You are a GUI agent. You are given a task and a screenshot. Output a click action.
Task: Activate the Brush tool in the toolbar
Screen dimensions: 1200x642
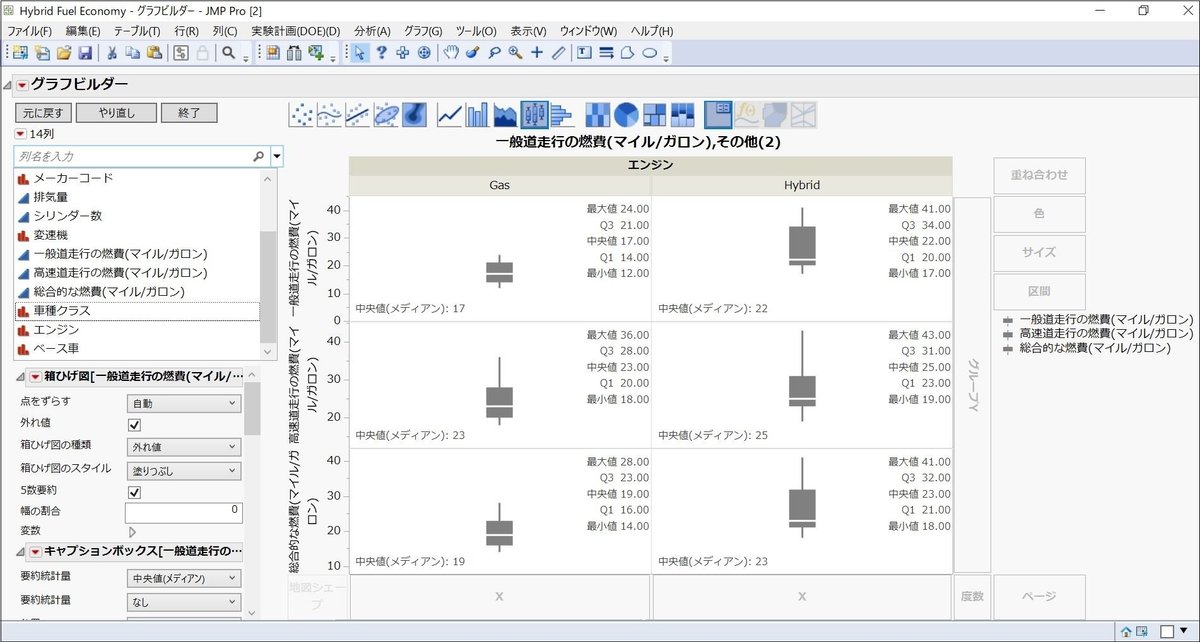pos(472,52)
